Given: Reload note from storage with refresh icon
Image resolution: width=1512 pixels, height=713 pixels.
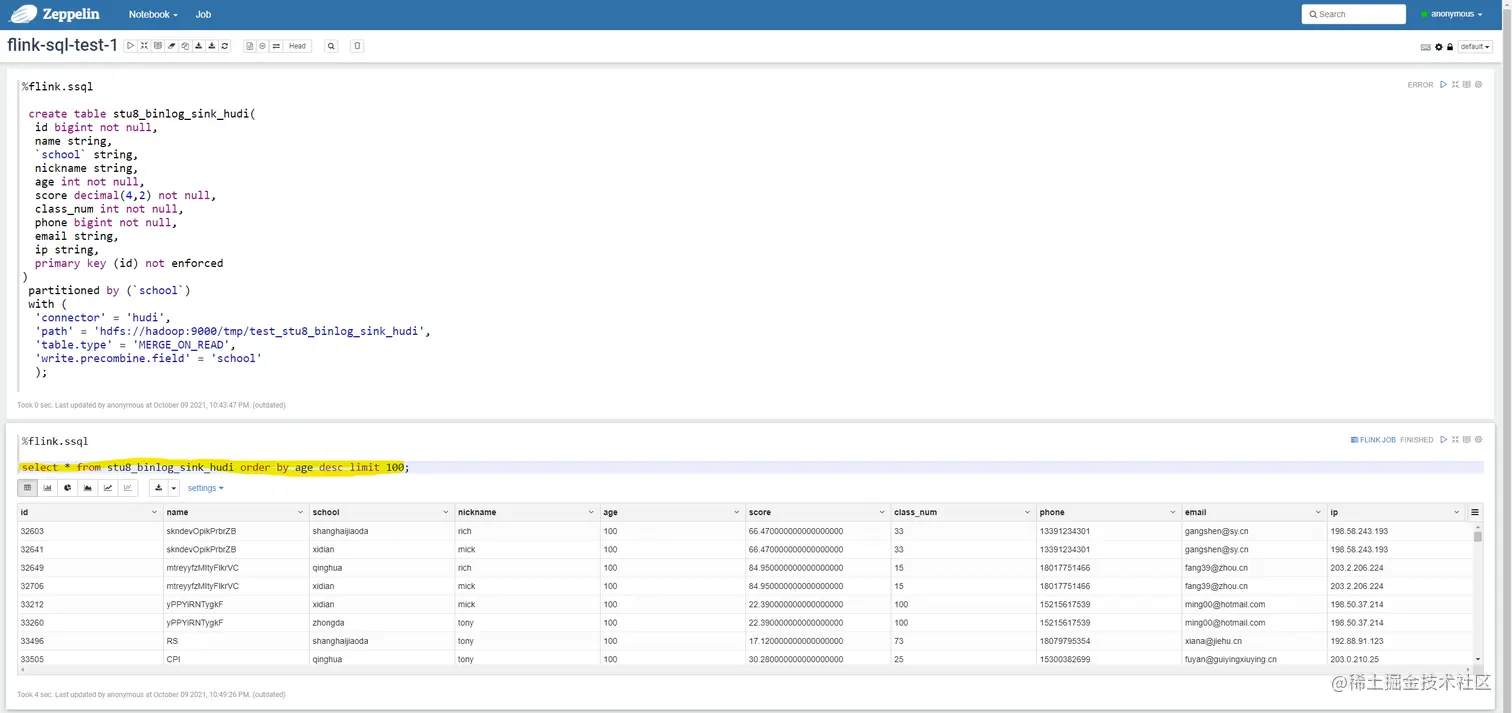Looking at the screenshot, I should pos(224,46).
